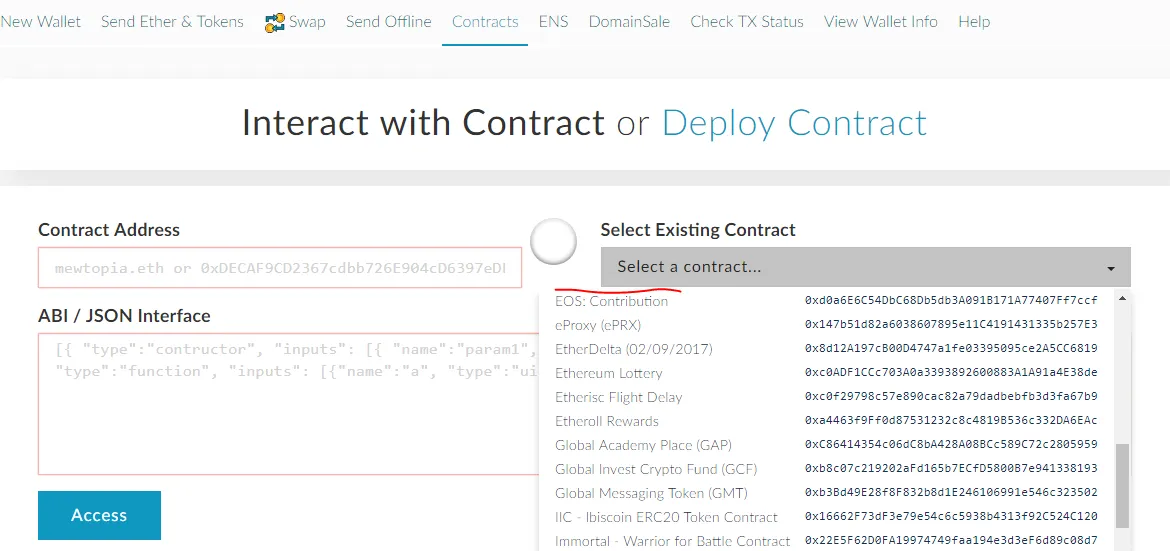Click address 0xc0f29798c57e890cac82a79dadbebfb3d3fa67b9
Screen dimensions: 1170x551
951,396
